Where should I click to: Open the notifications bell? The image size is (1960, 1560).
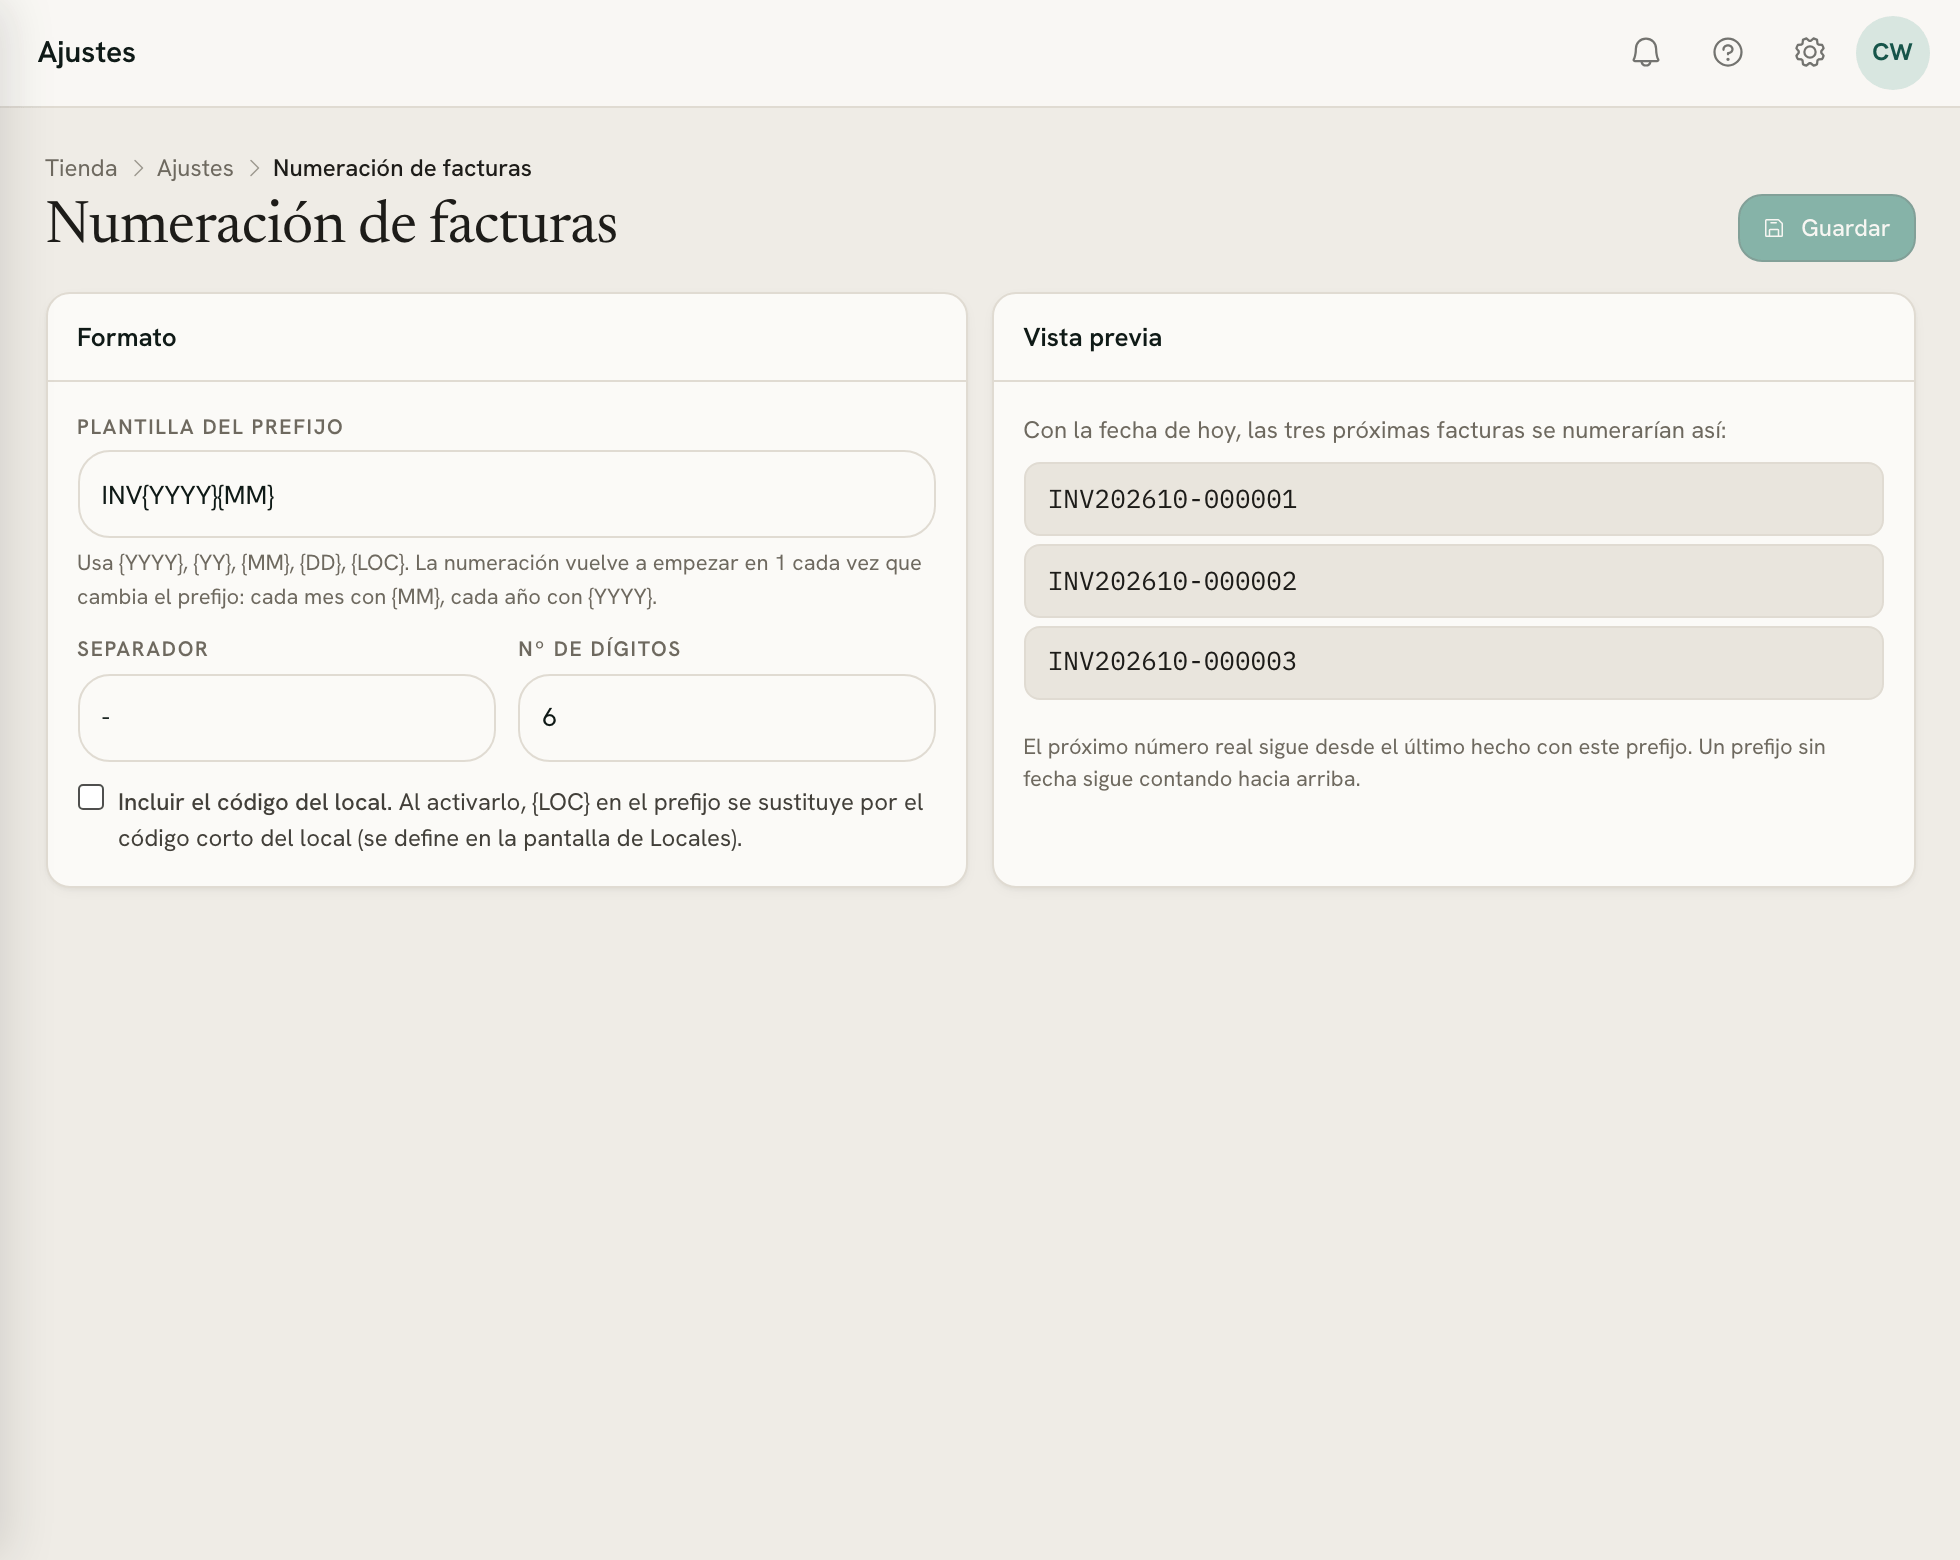(x=1646, y=52)
